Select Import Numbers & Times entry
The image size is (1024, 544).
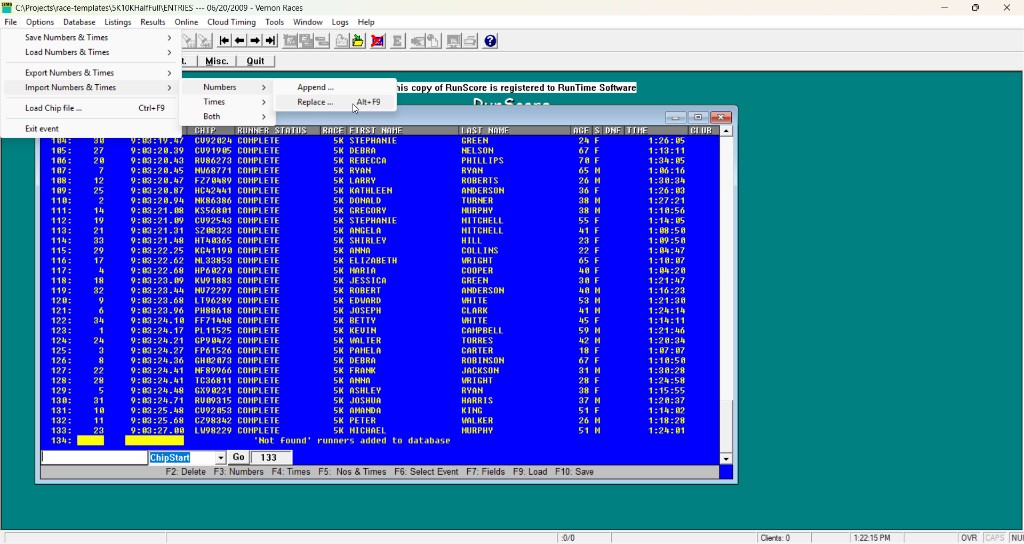click(91, 88)
